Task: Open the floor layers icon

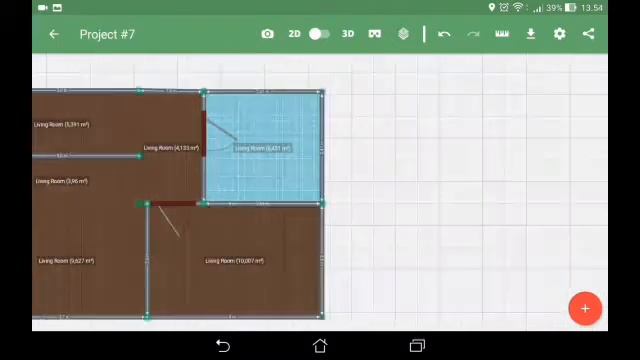Action: coord(403,34)
